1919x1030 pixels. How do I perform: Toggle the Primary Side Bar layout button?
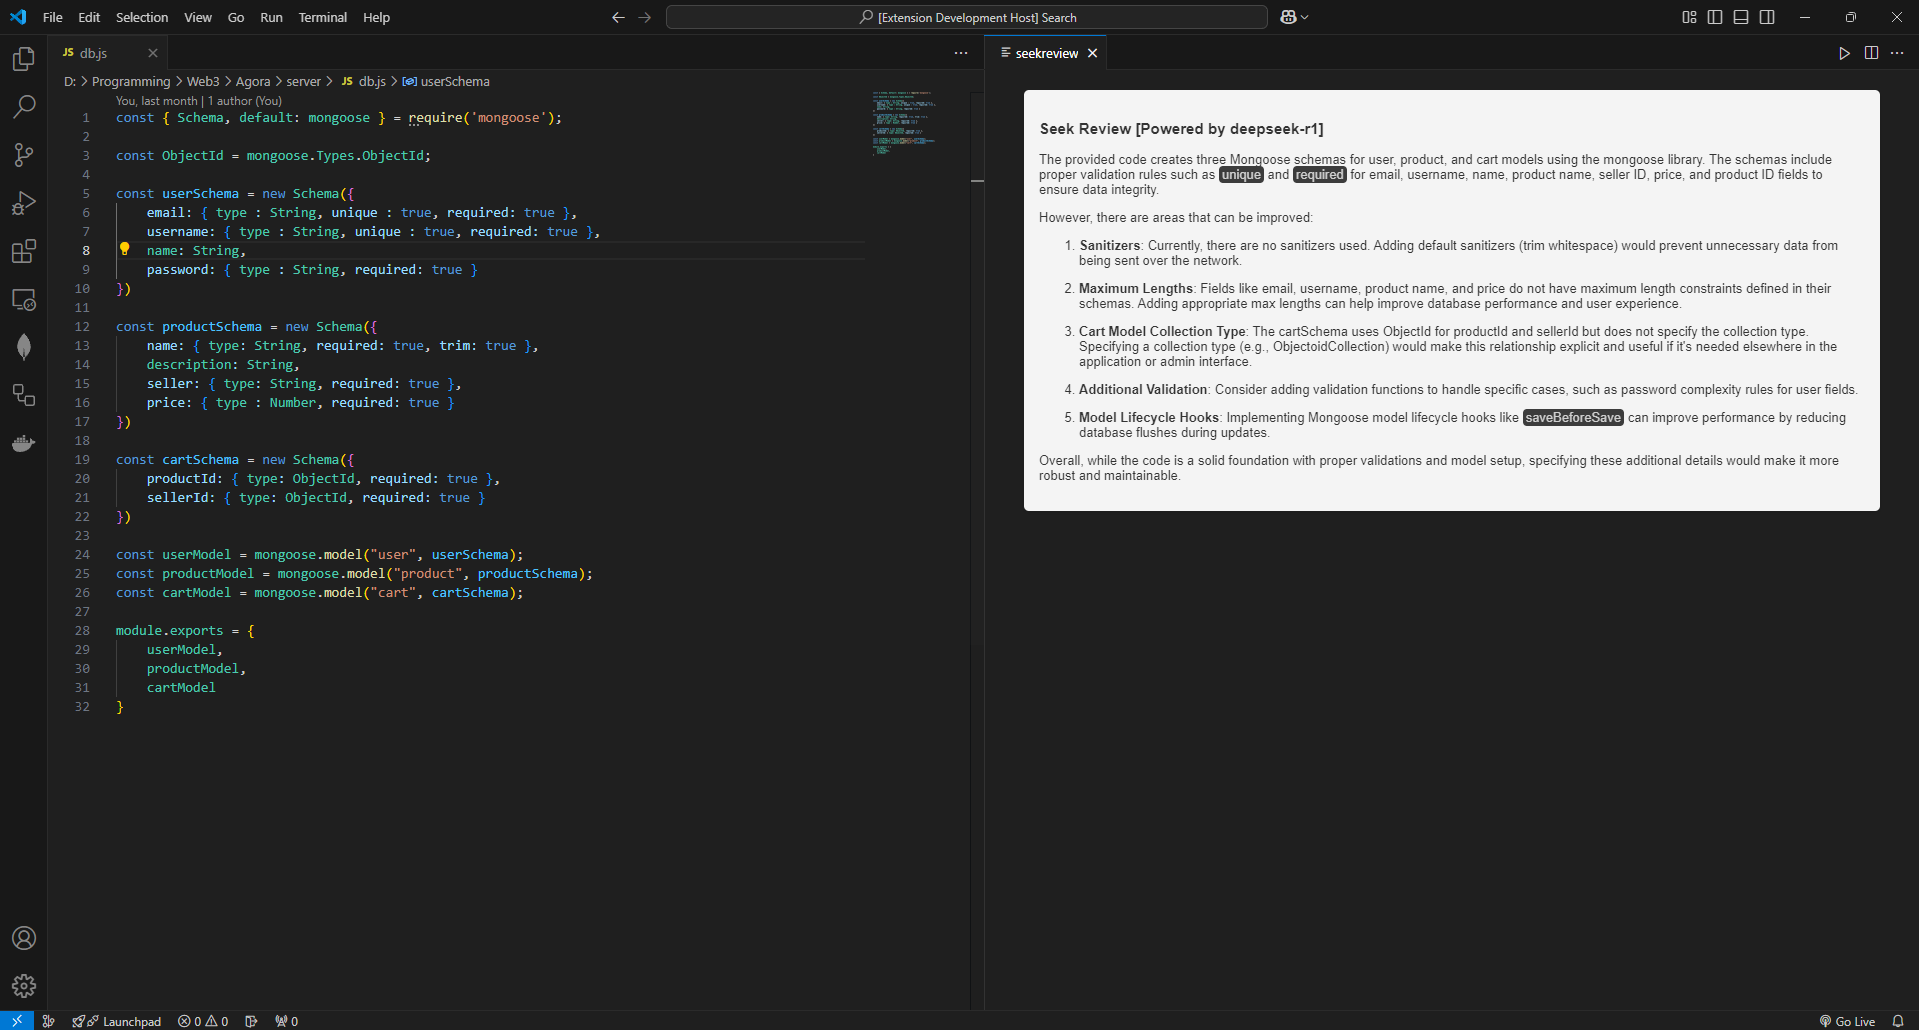1715,17
